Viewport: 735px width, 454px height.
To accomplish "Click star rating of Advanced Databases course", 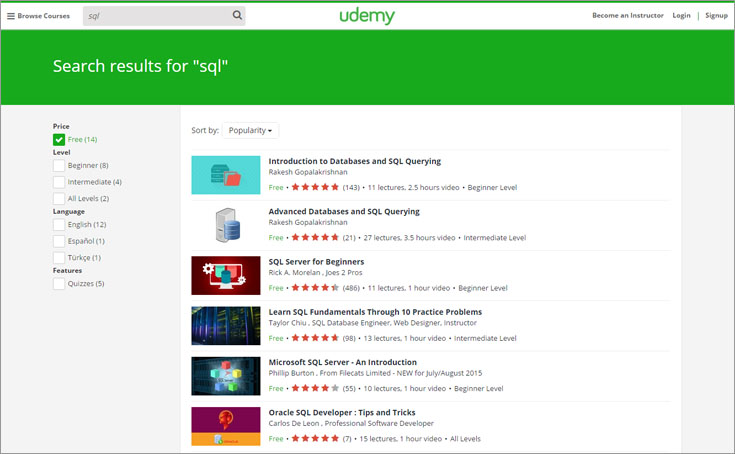I will [315, 237].
